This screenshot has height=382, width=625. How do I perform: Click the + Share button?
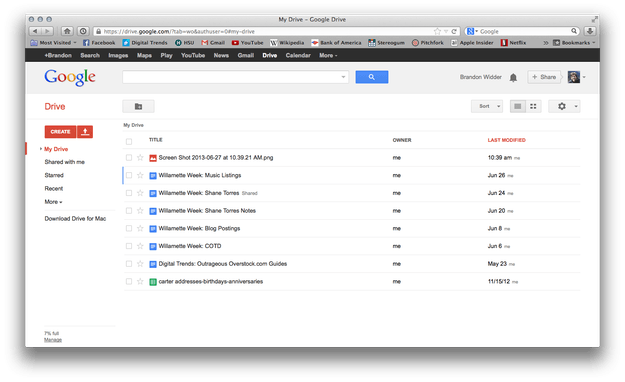click(x=544, y=77)
